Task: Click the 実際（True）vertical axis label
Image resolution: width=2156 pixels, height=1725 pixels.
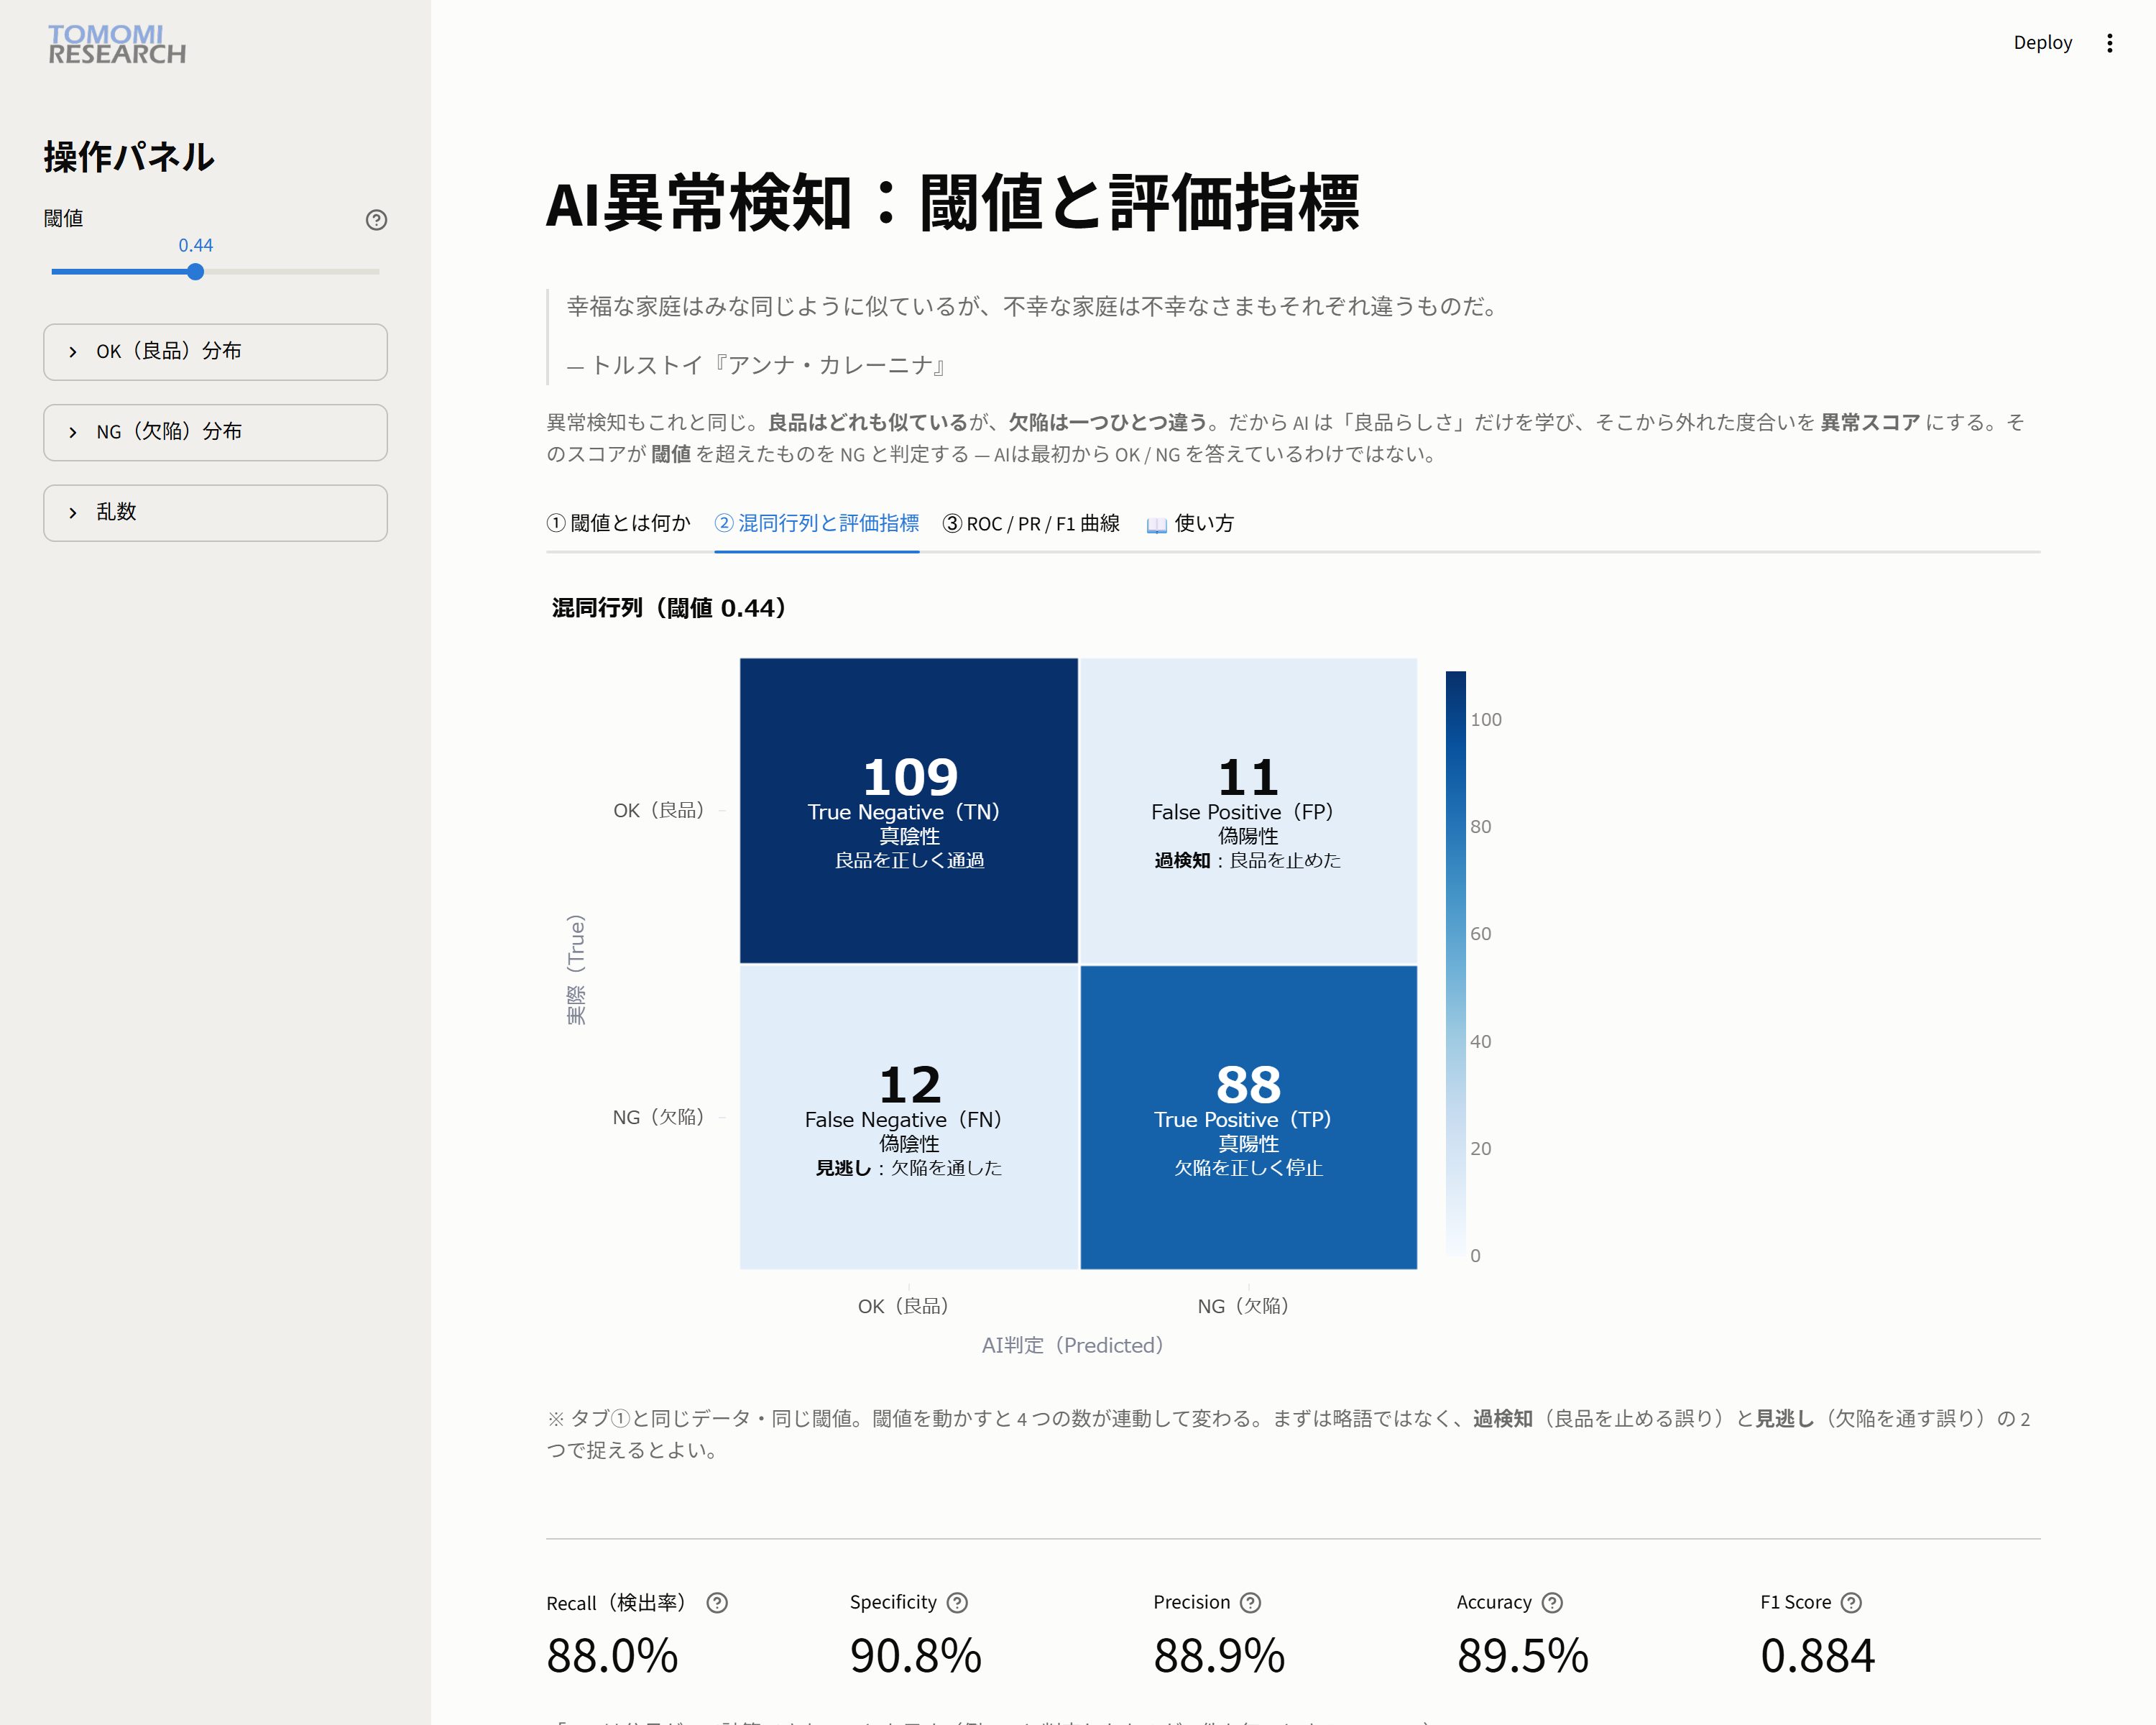Action: (576, 969)
